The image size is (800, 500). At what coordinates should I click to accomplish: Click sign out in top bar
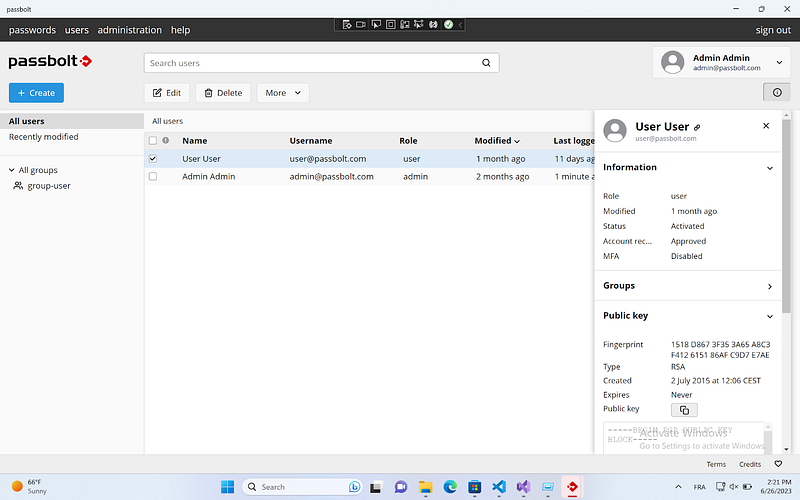[773, 30]
